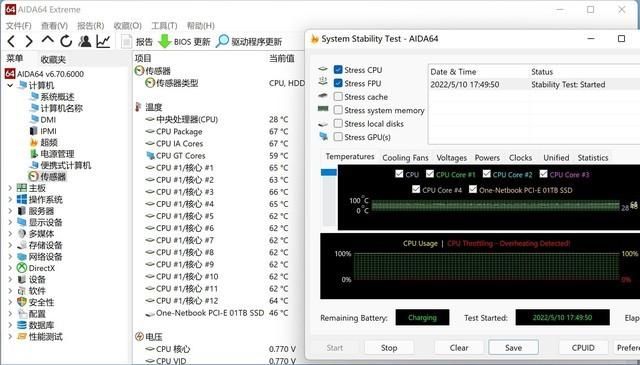Image resolution: width=640 pixels, height=365 pixels.
Task: Click the Save button
Action: [513, 348]
